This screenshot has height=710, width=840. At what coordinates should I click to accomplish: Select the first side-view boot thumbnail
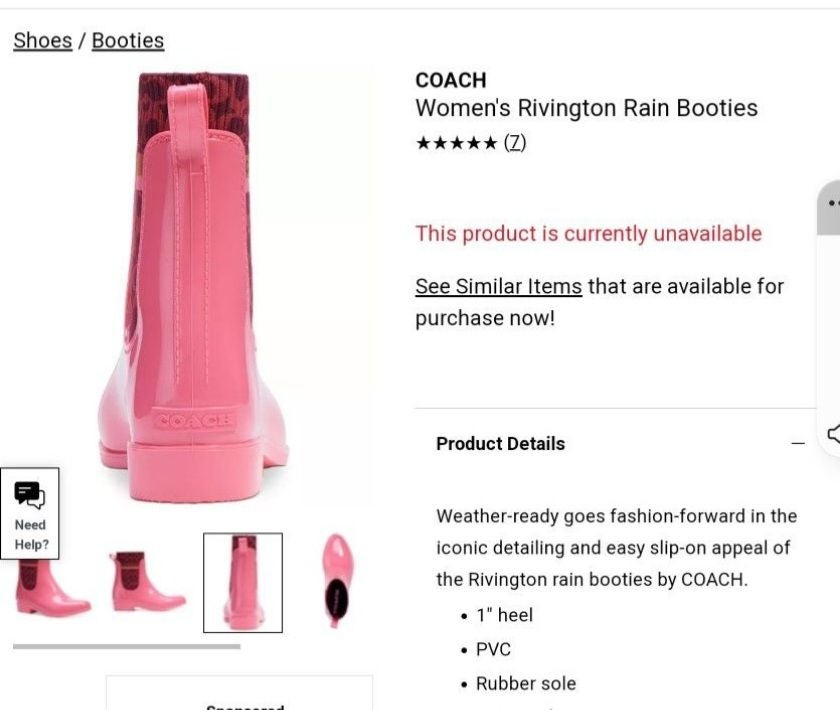tap(52, 587)
